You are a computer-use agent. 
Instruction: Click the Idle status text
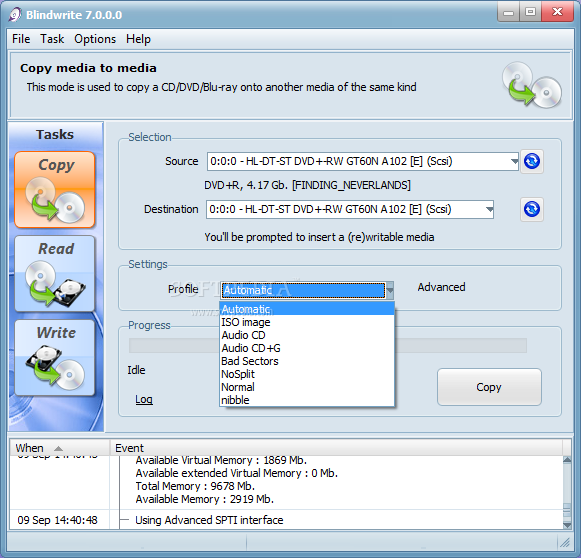point(136,370)
